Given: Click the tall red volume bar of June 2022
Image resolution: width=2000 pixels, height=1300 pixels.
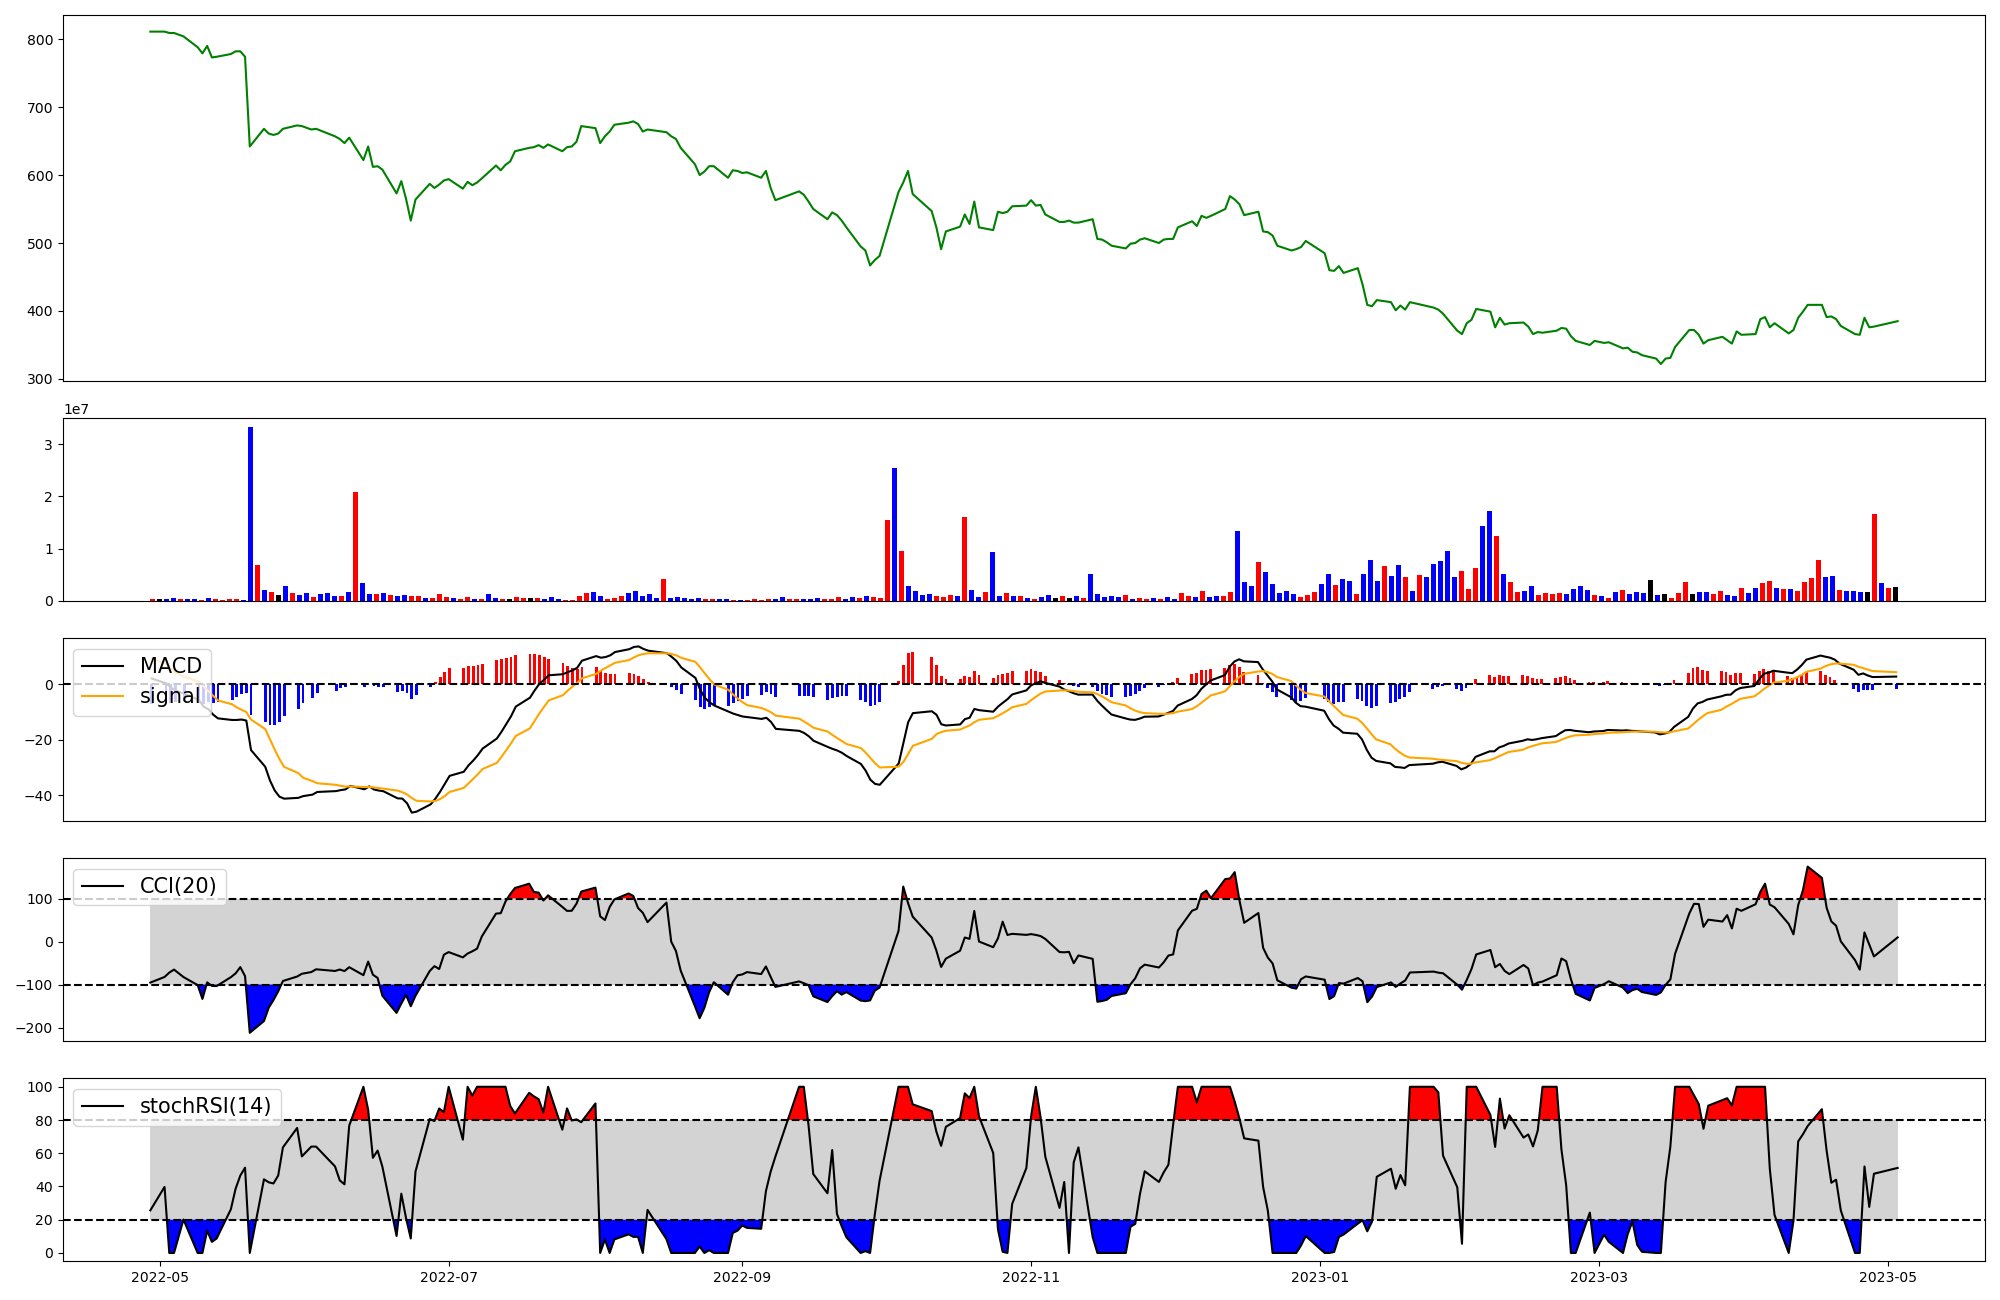Looking at the screenshot, I should click(355, 546).
